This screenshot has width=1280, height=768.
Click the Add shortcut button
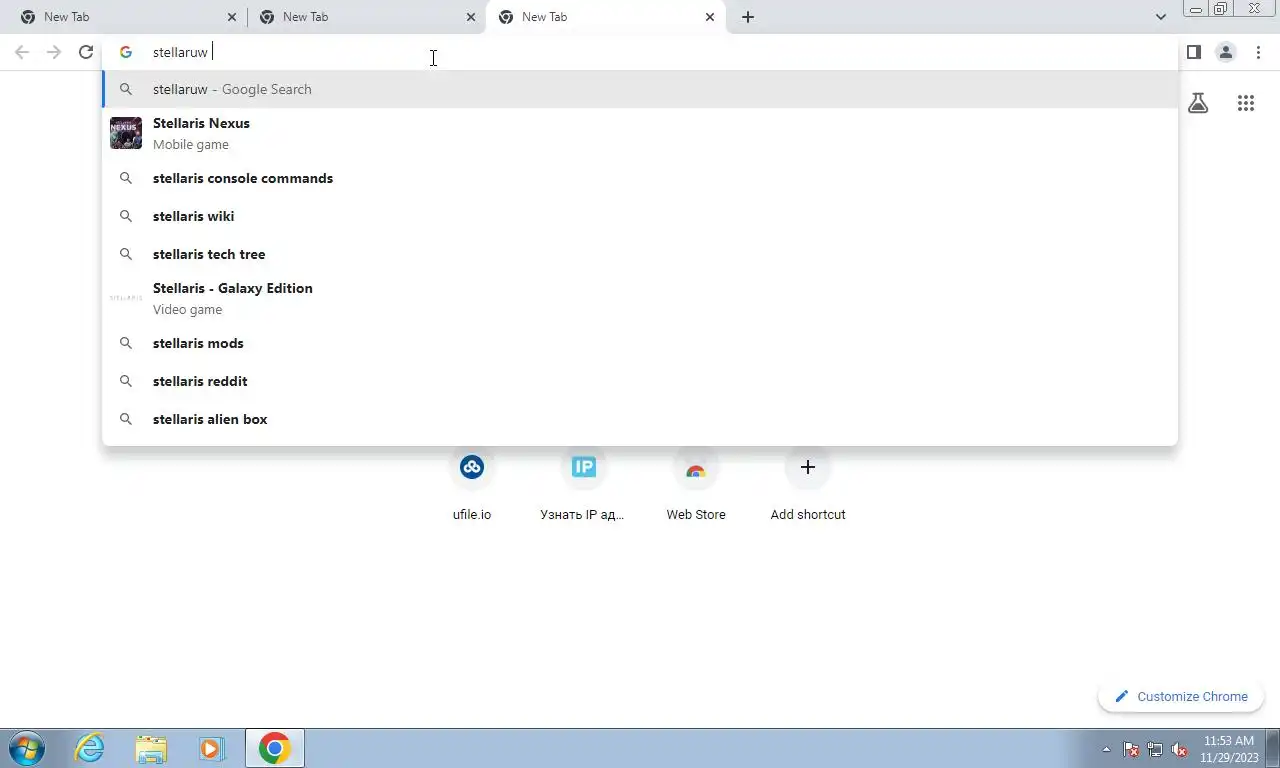pyautogui.click(x=808, y=486)
